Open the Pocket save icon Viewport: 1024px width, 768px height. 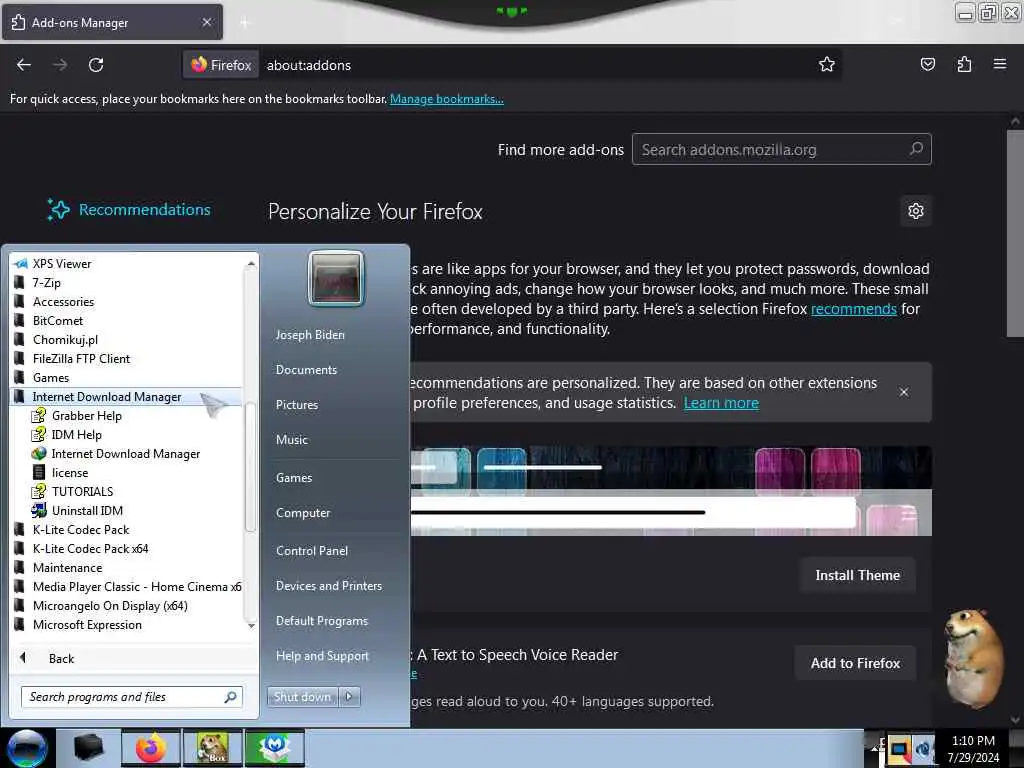927,64
